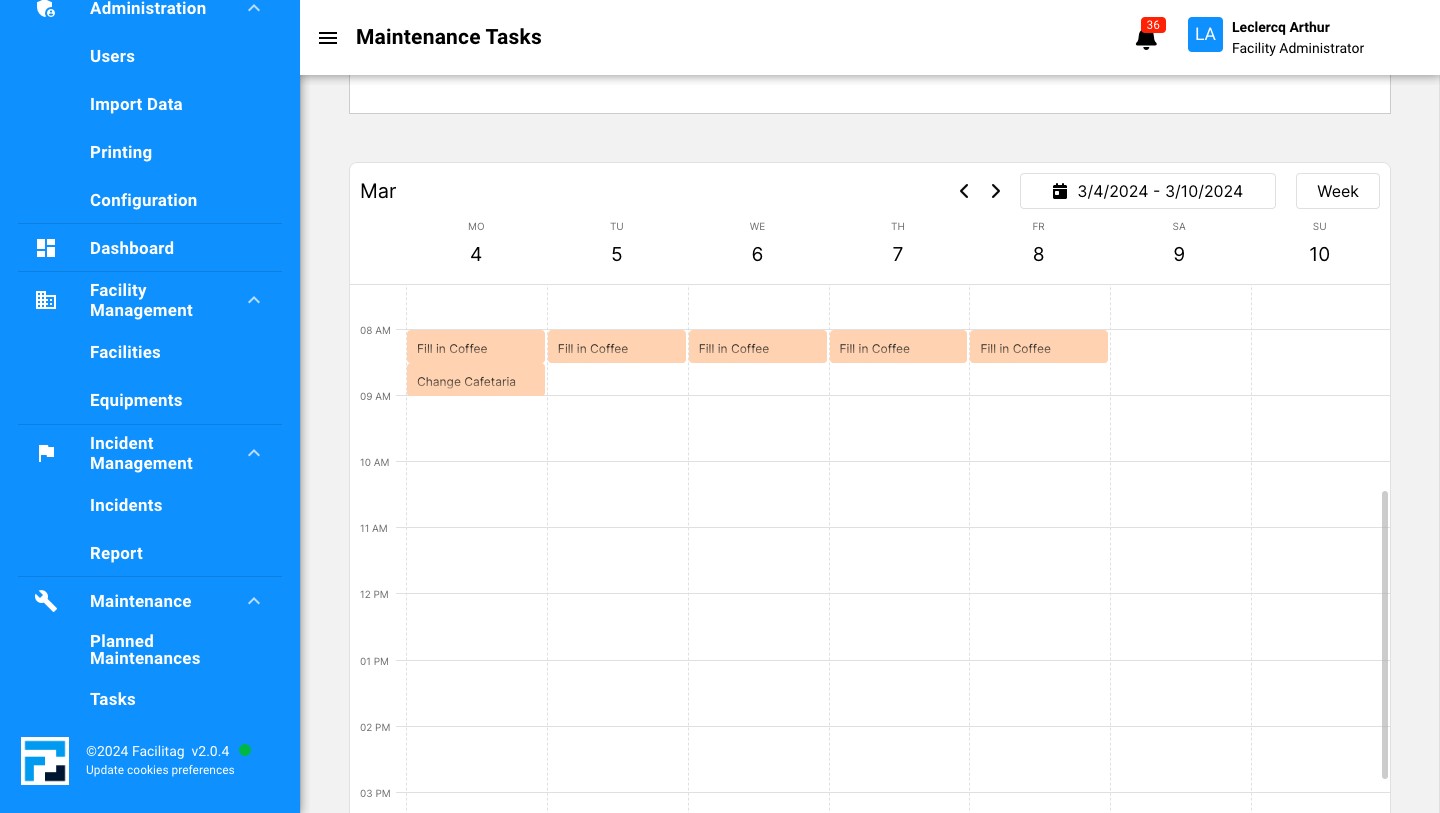Open the Users menu item
The width and height of the screenshot is (1440, 813).
click(x=112, y=56)
